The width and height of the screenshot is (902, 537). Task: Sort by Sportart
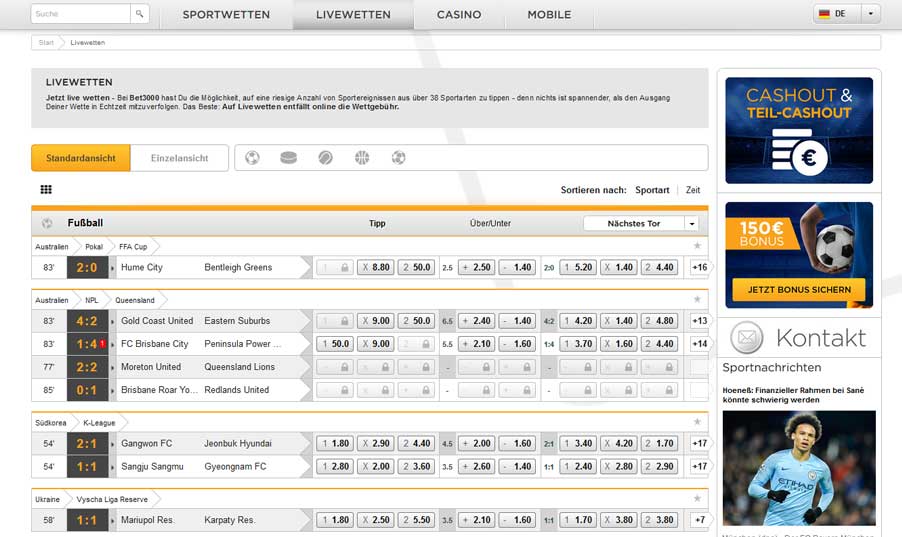click(x=652, y=190)
